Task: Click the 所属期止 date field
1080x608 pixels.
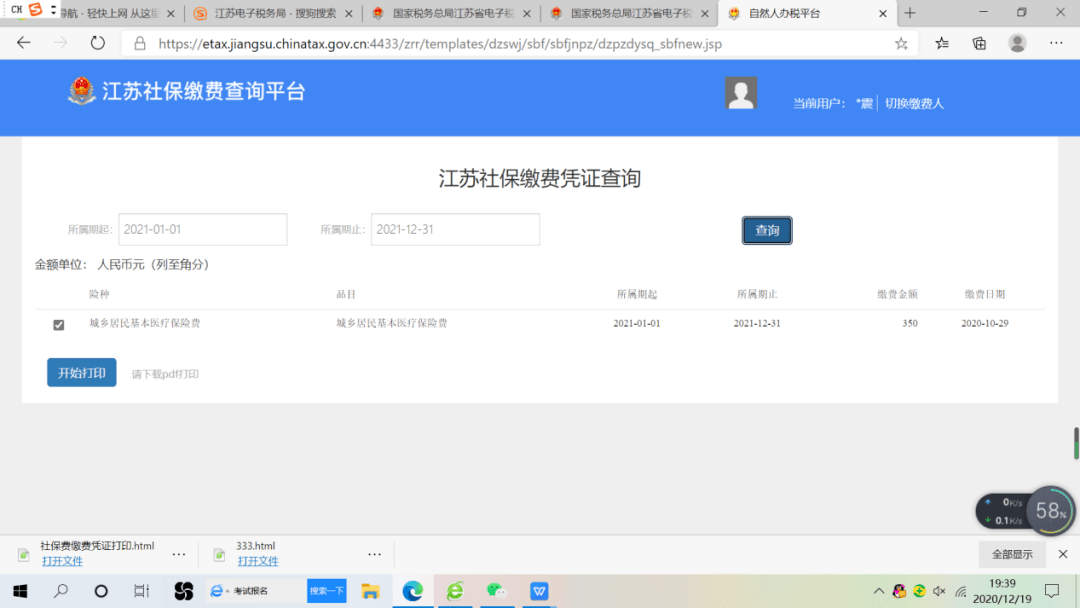Action: click(455, 229)
